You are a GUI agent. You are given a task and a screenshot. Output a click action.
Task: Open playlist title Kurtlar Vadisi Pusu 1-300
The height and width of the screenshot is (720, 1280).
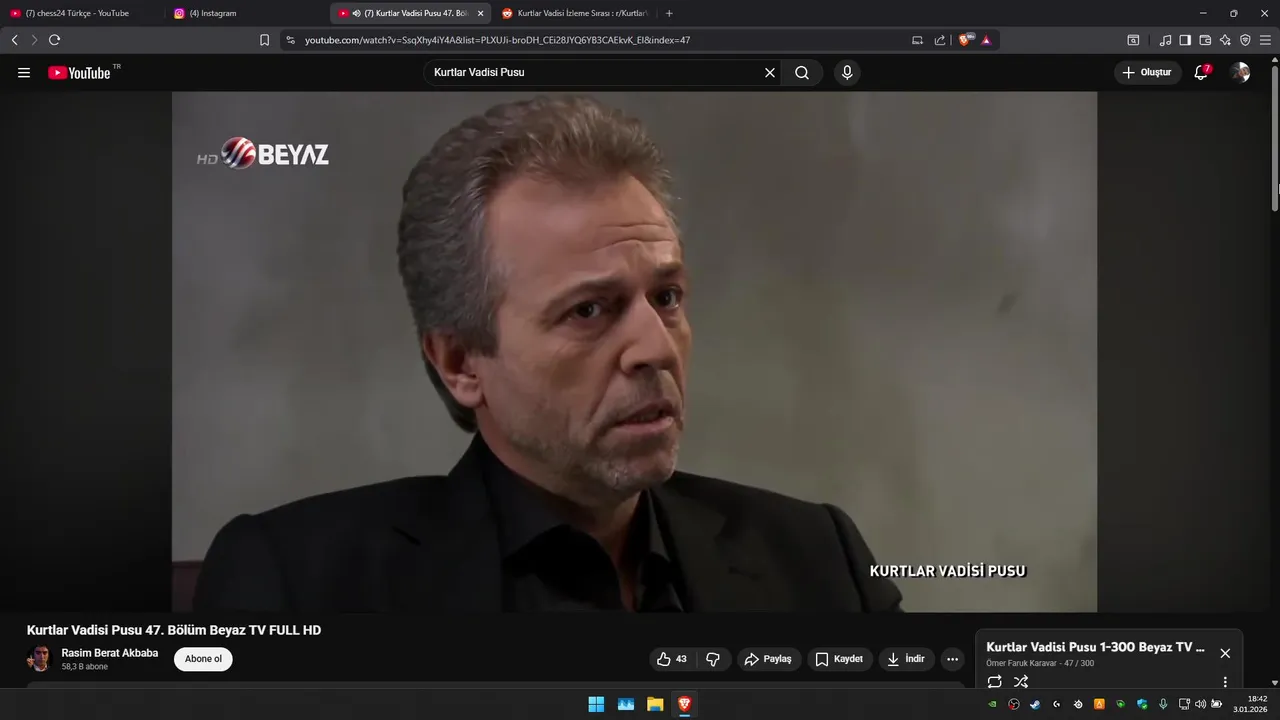1095,647
